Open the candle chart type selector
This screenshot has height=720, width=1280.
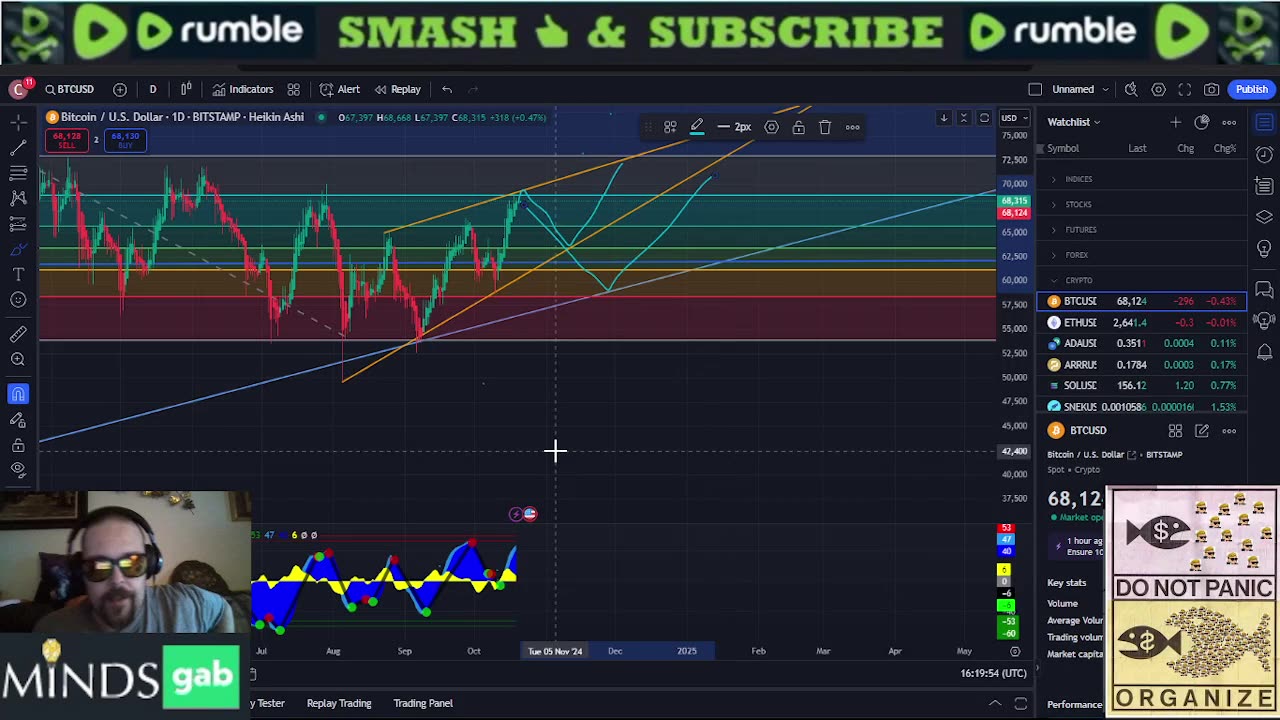click(186, 89)
